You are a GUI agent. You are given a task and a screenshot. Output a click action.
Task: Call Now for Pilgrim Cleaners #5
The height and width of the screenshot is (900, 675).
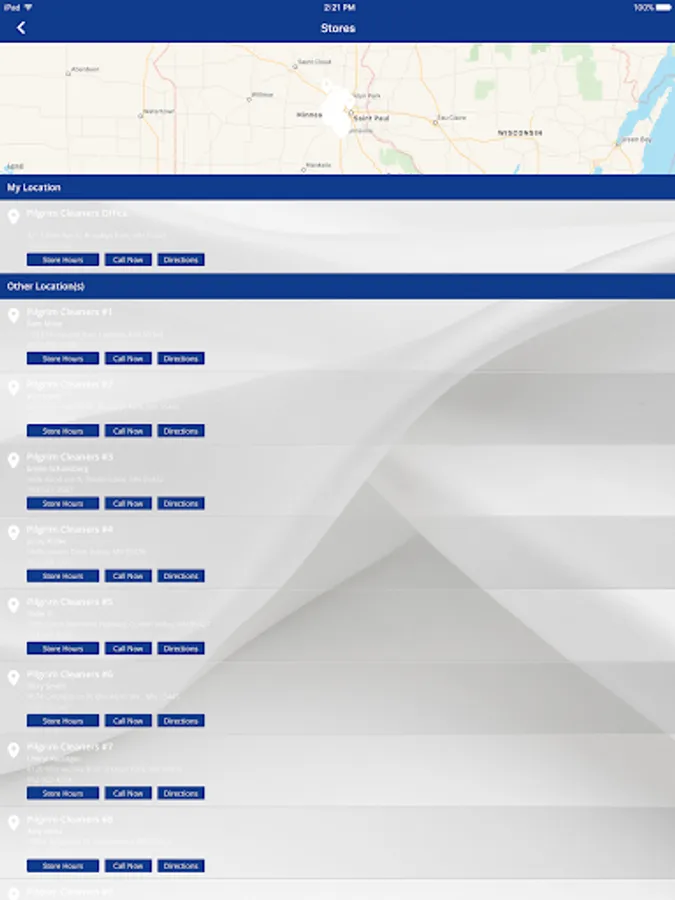pos(128,648)
